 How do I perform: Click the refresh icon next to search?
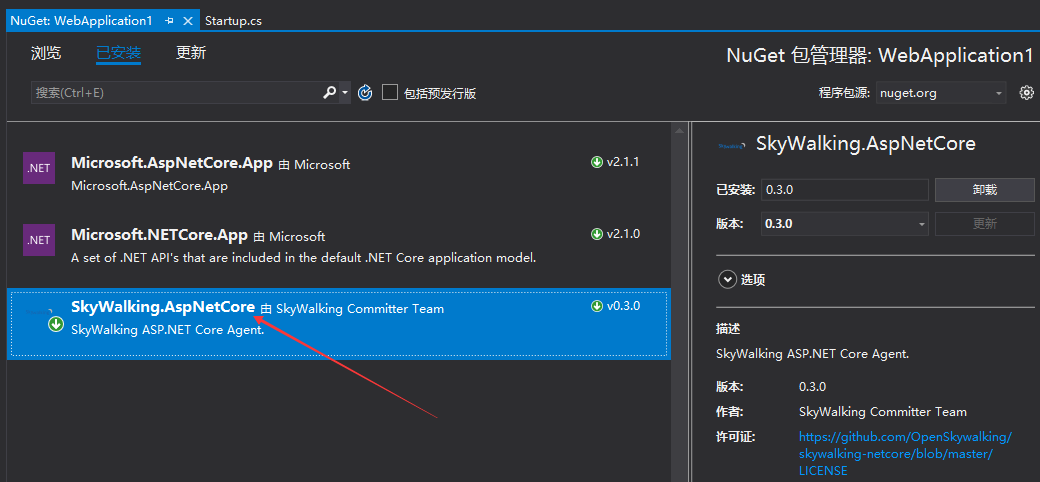(x=365, y=93)
